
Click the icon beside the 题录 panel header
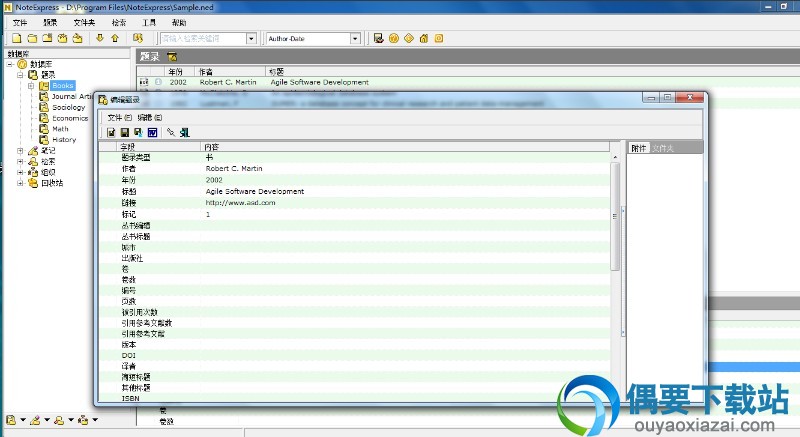click(x=172, y=57)
